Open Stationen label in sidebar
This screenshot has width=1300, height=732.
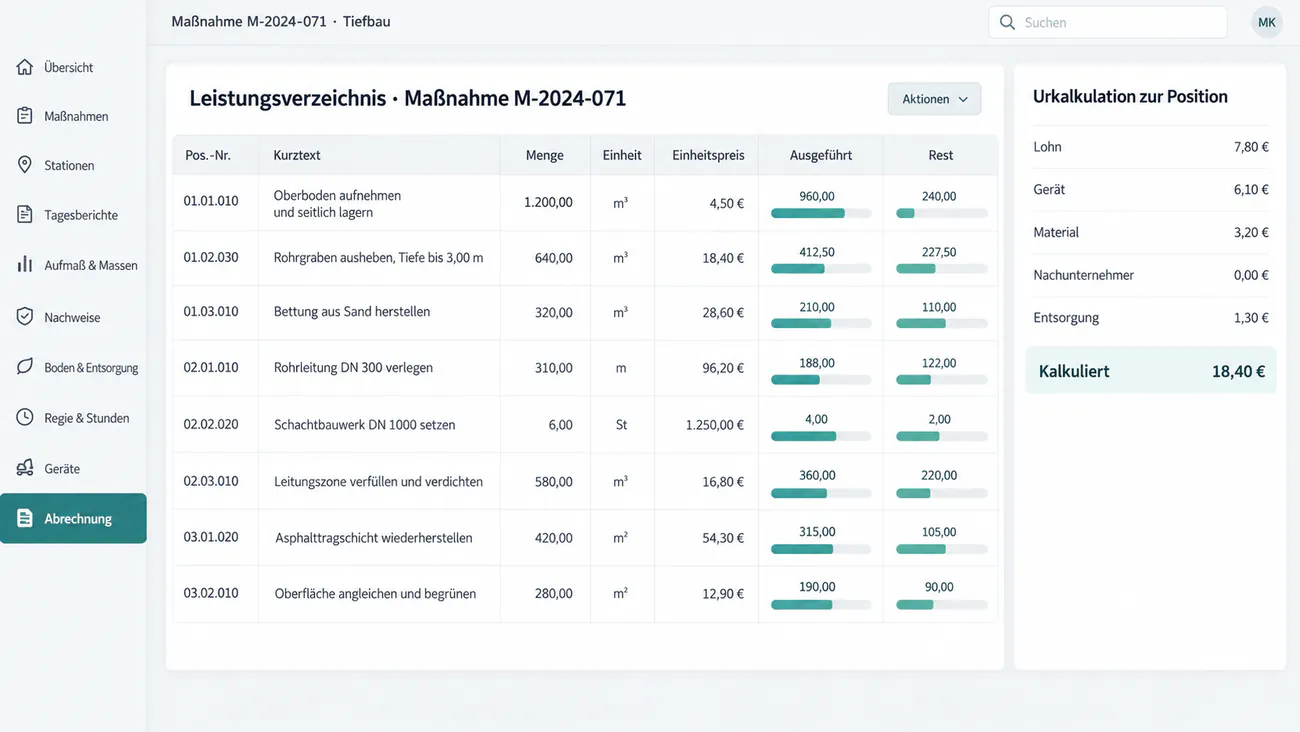point(69,165)
